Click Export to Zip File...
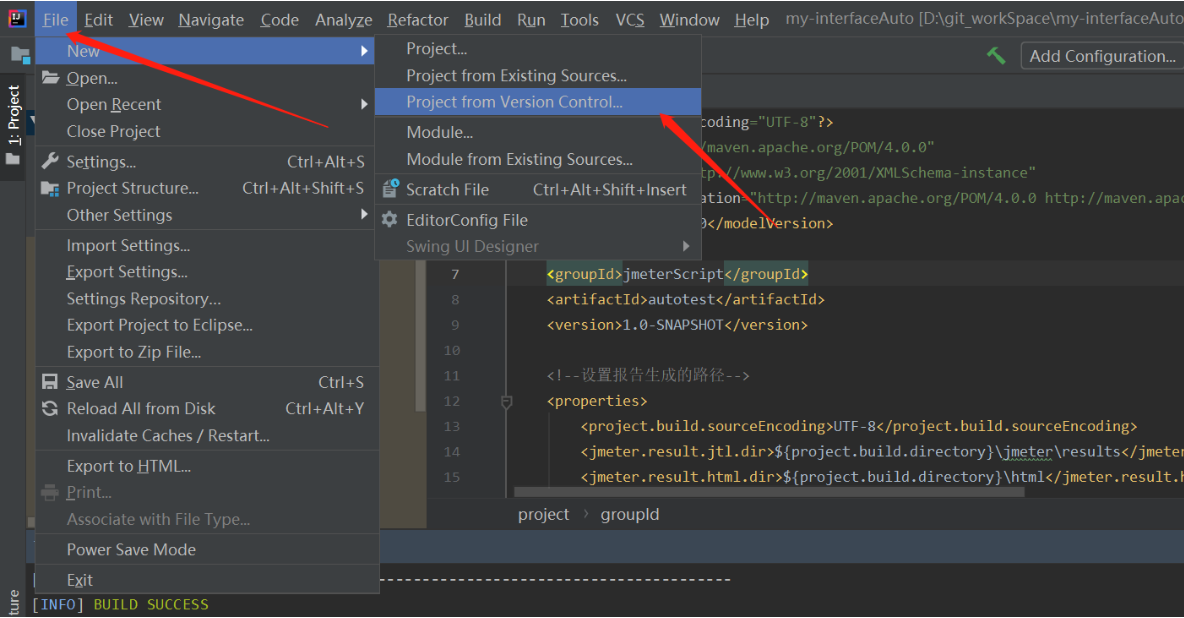Screen dimensions: 1184x618 click(205, 352)
